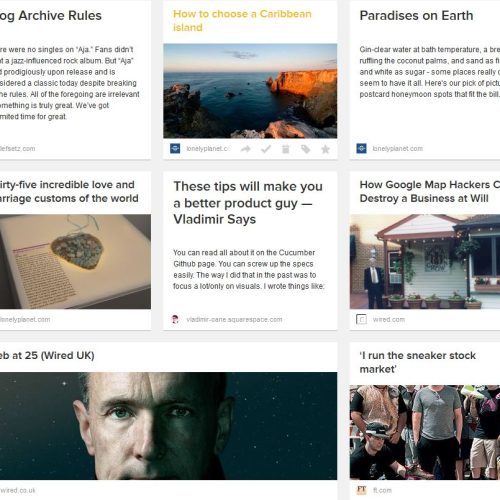The width and height of the screenshot is (500, 500).
Task: Click the heart-shaped stone thumbnail
Action: [x=75, y=261]
